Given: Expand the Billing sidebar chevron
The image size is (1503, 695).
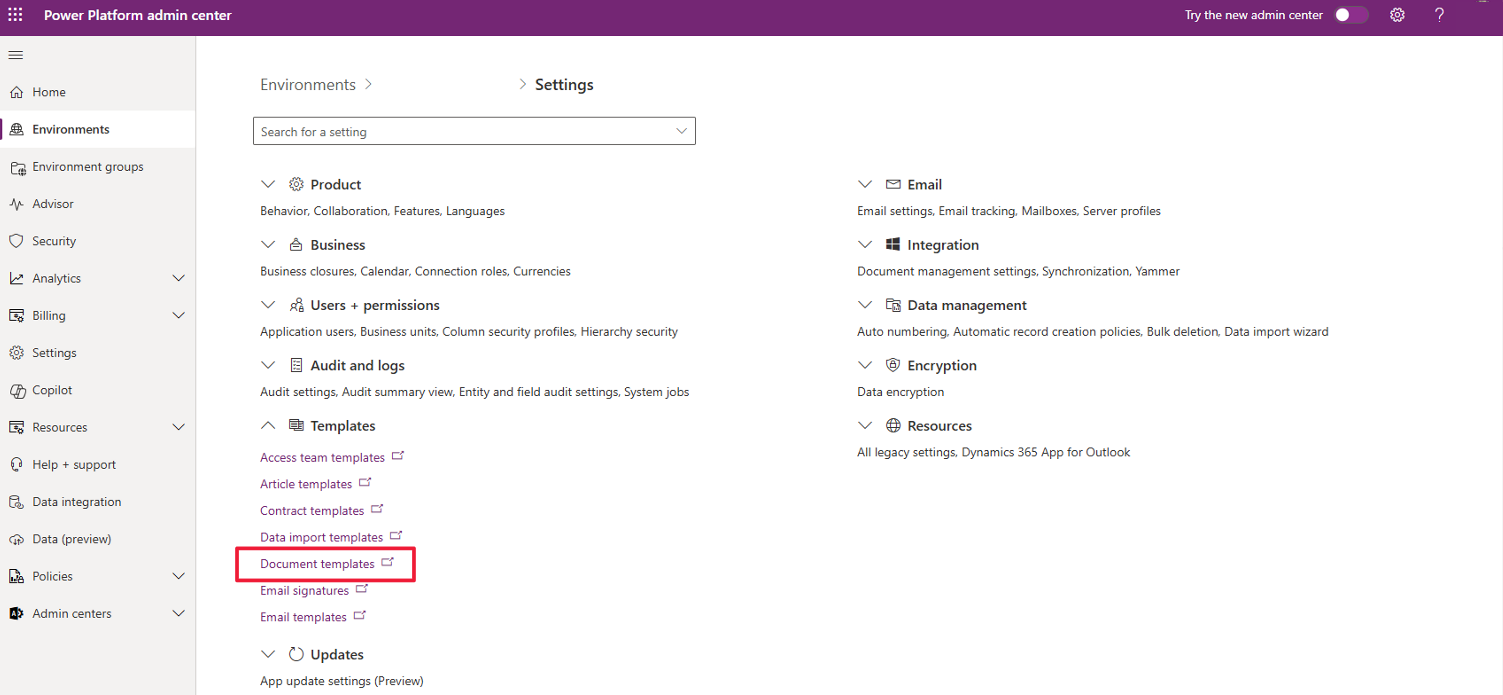Looking at the screenshot, I should tap(179, 316).
